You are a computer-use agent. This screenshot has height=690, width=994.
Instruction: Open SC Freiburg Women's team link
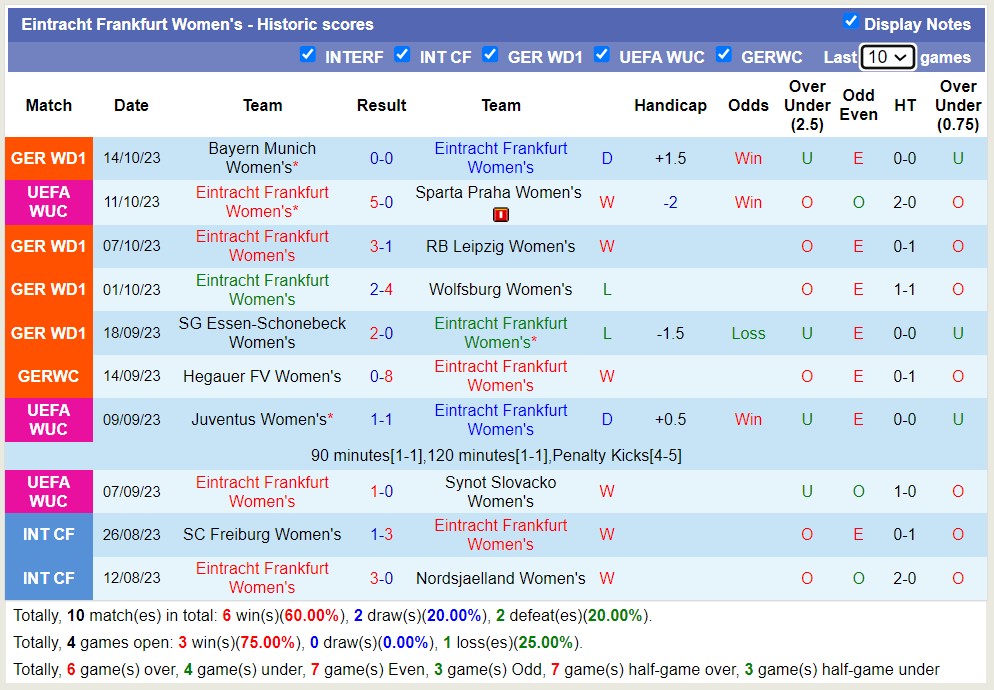[262, 534]
